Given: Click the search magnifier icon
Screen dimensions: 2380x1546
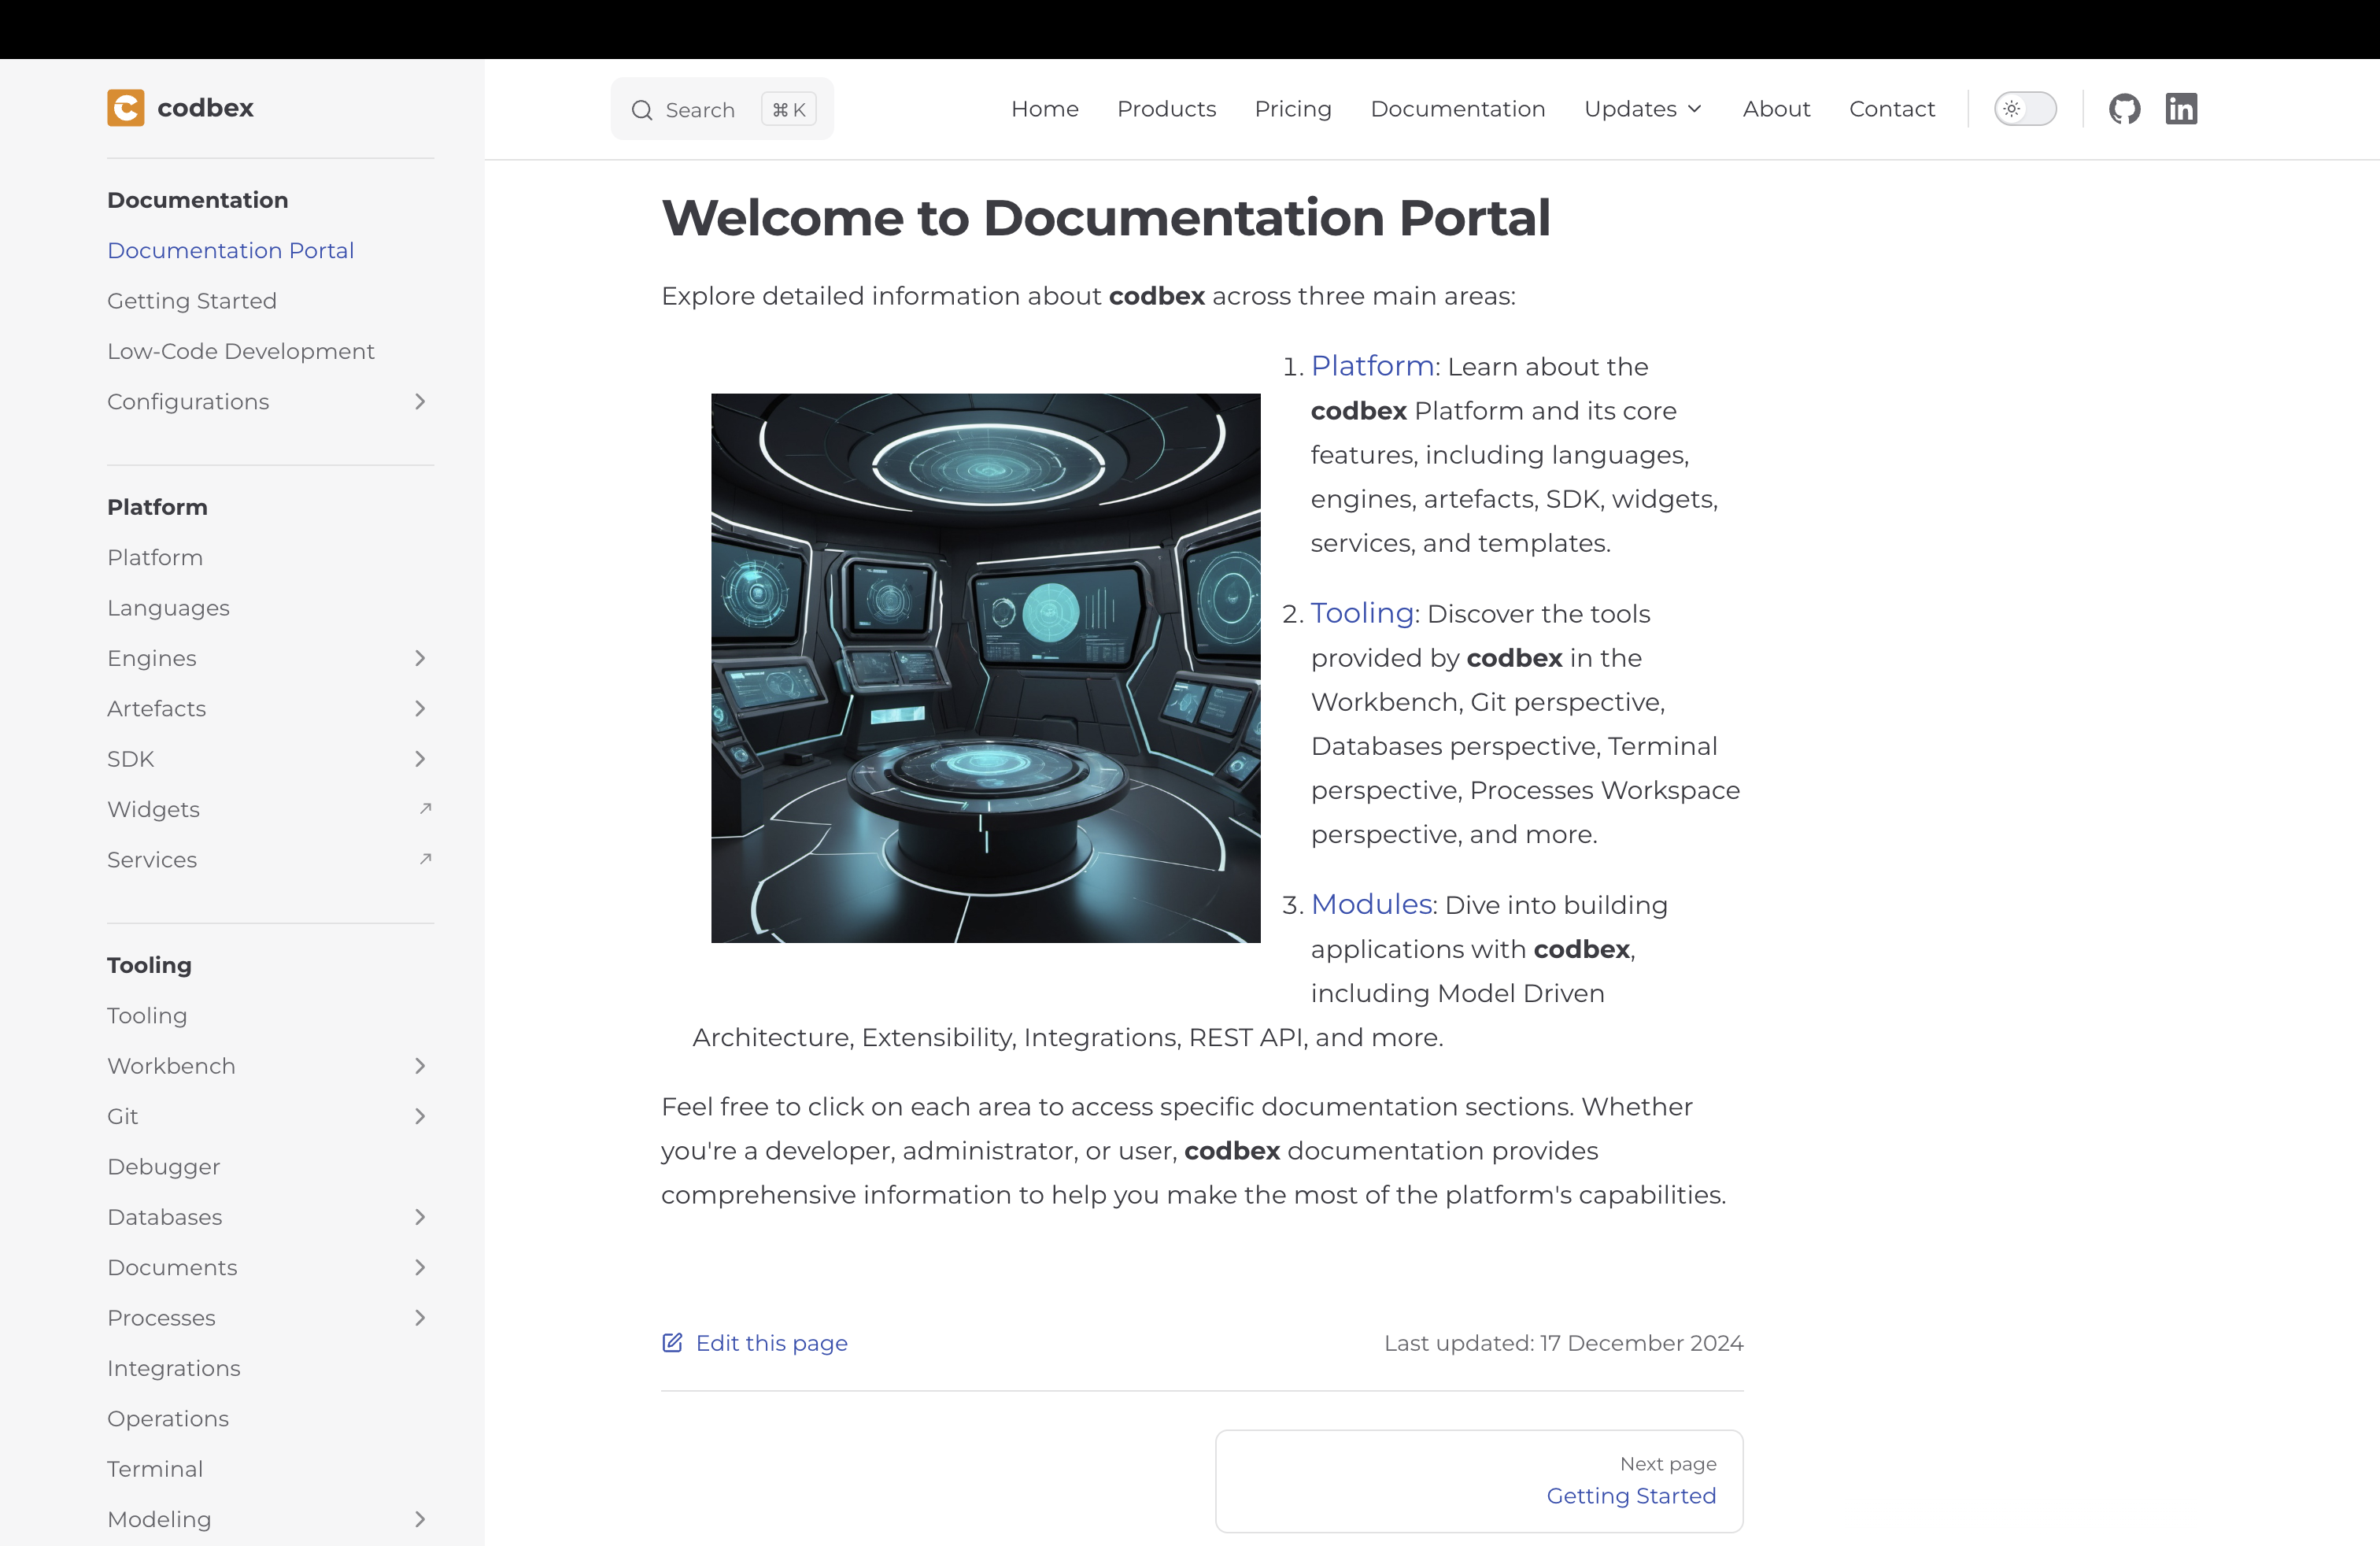Looking at the screenshot, I should [x=642, y=109].
